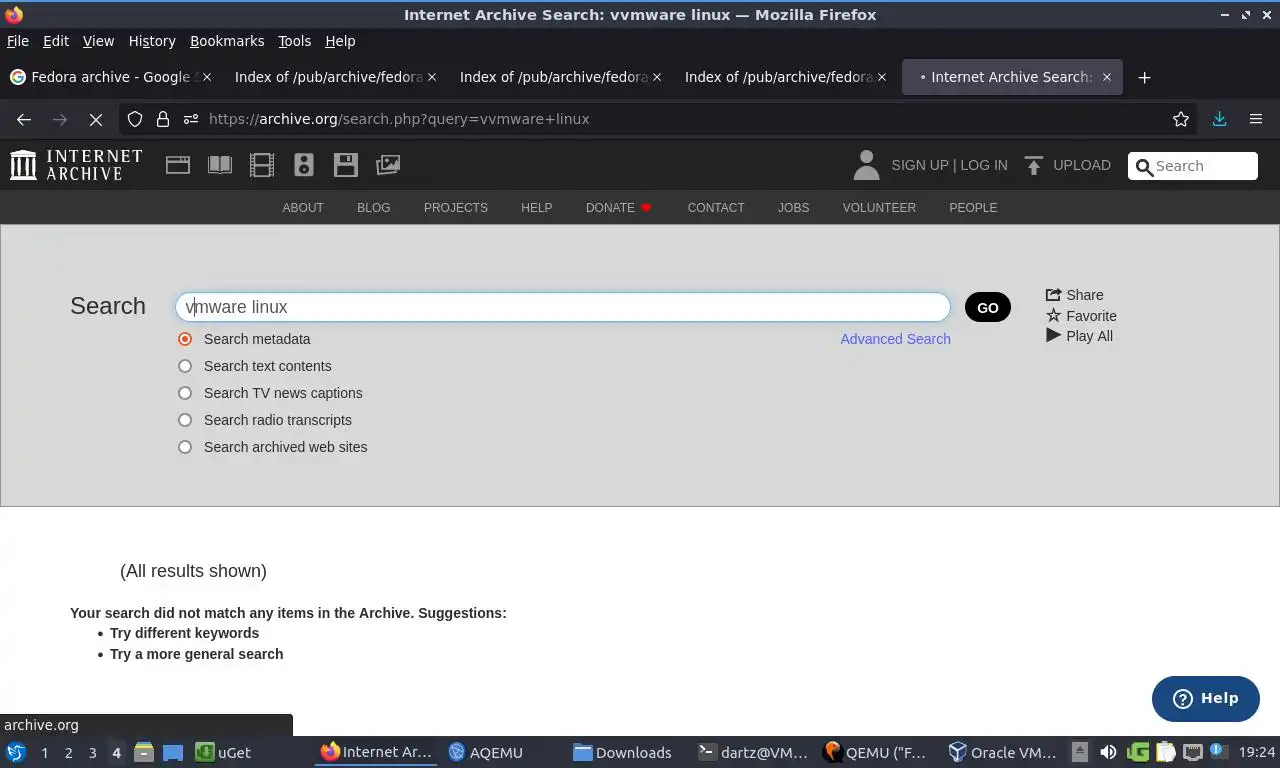Open a new tab with the plus icon
The height and width of the screenshot is (768, 1280).
[x=1145, y=77]
